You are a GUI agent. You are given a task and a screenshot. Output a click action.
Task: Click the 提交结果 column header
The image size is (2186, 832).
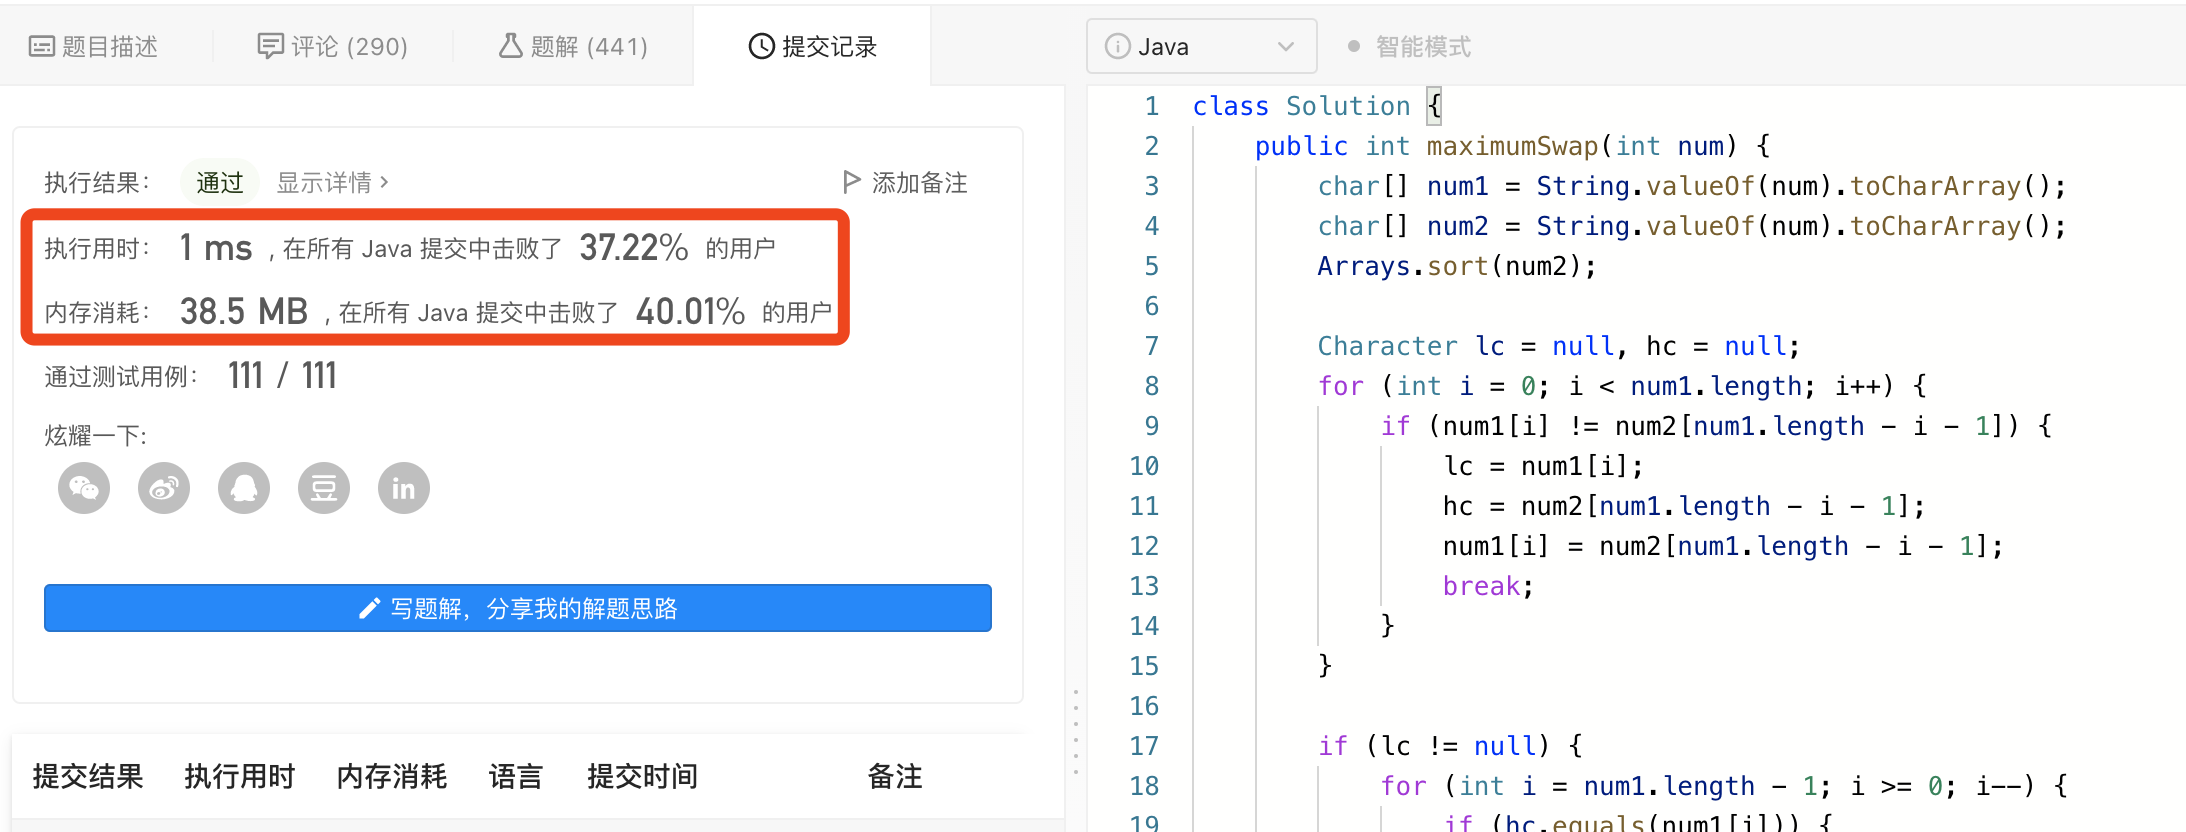88,776
